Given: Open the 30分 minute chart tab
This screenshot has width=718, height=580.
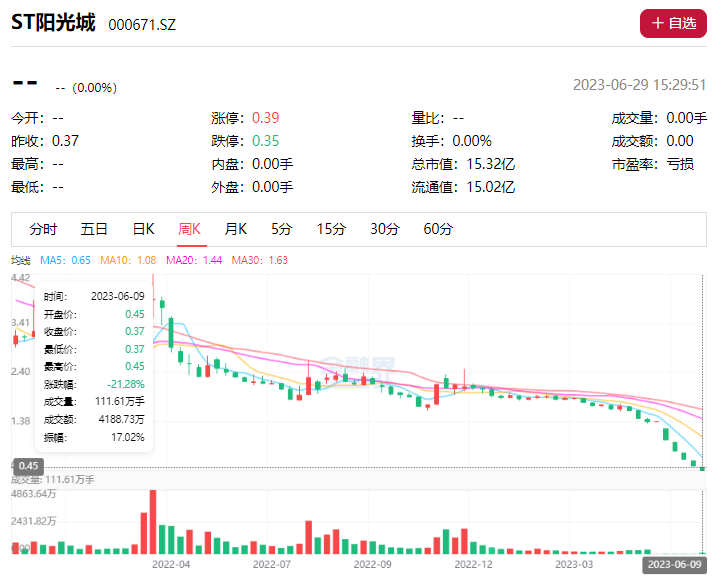Looking at the screenshot, I should coord(385,229).
